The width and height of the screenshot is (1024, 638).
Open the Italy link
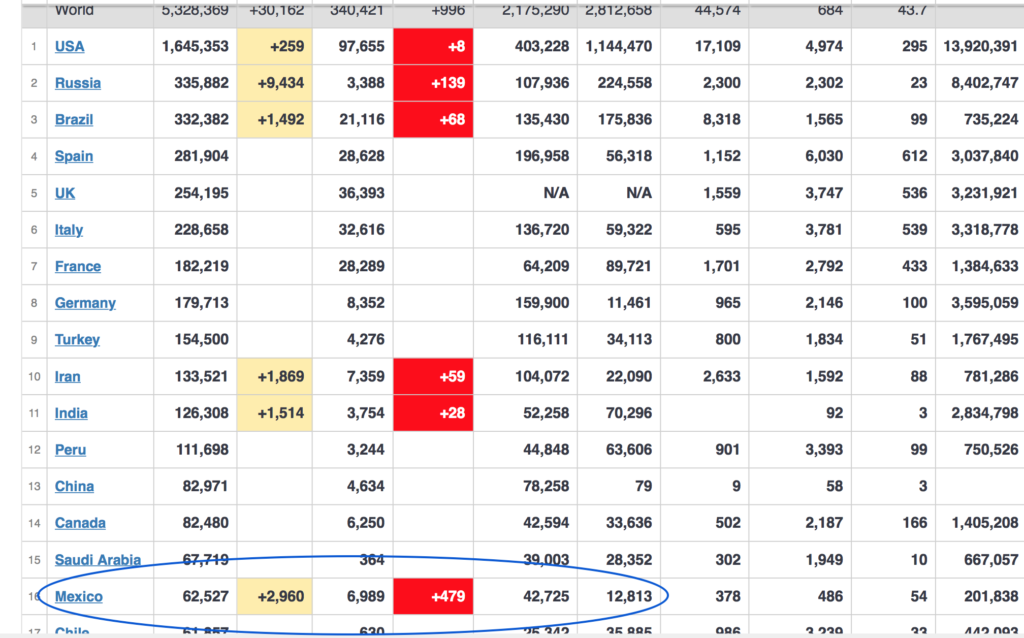(x=69, y=230)
